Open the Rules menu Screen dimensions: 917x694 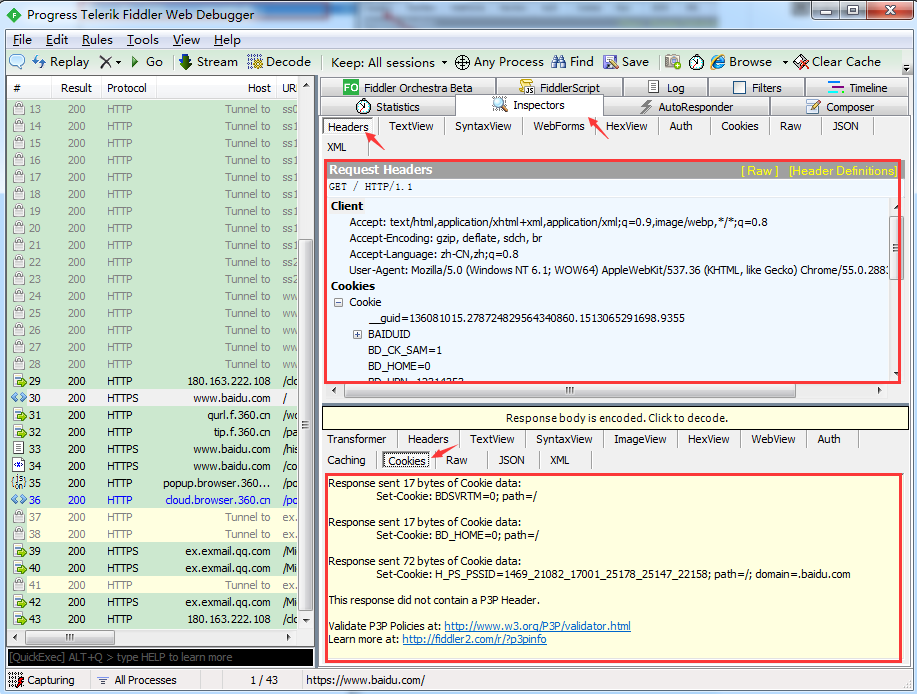(x=97, y=40)
